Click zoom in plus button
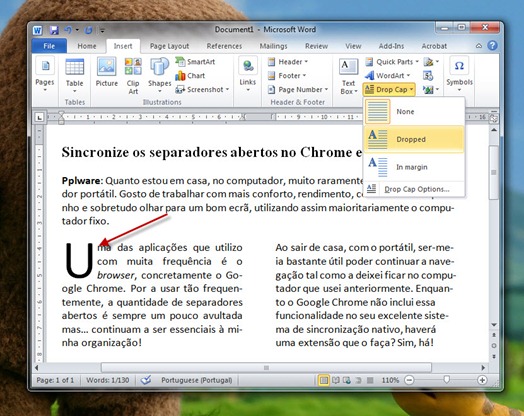Screen dimensions: 524x416 pyautogui.click(x=482, y=380)
